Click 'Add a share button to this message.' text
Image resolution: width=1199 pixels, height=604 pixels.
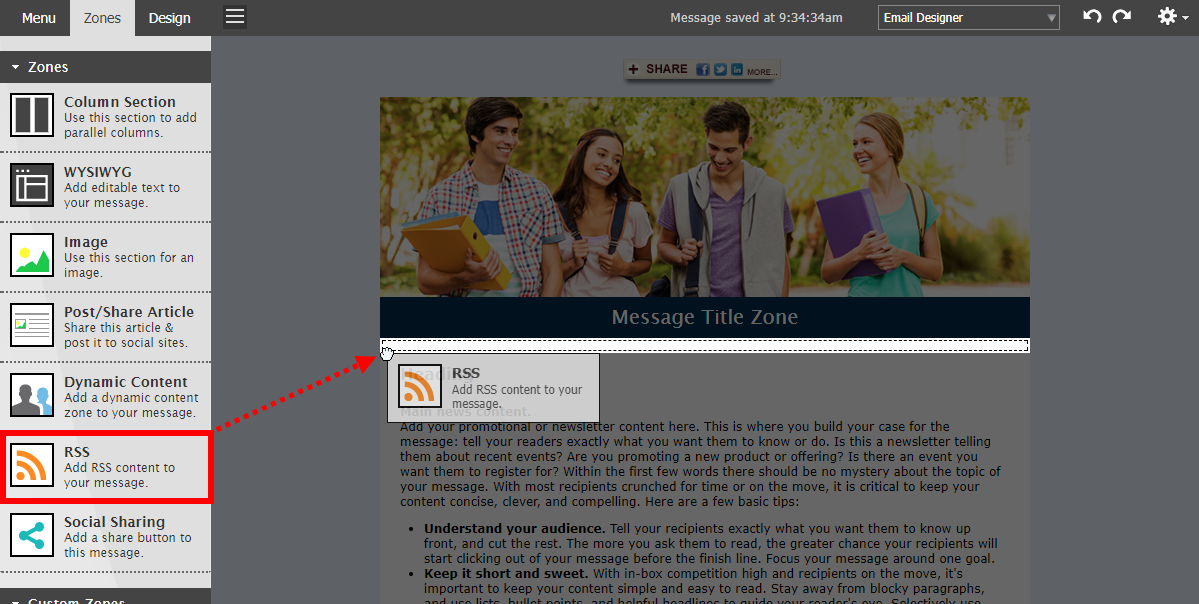click(128, 544)
